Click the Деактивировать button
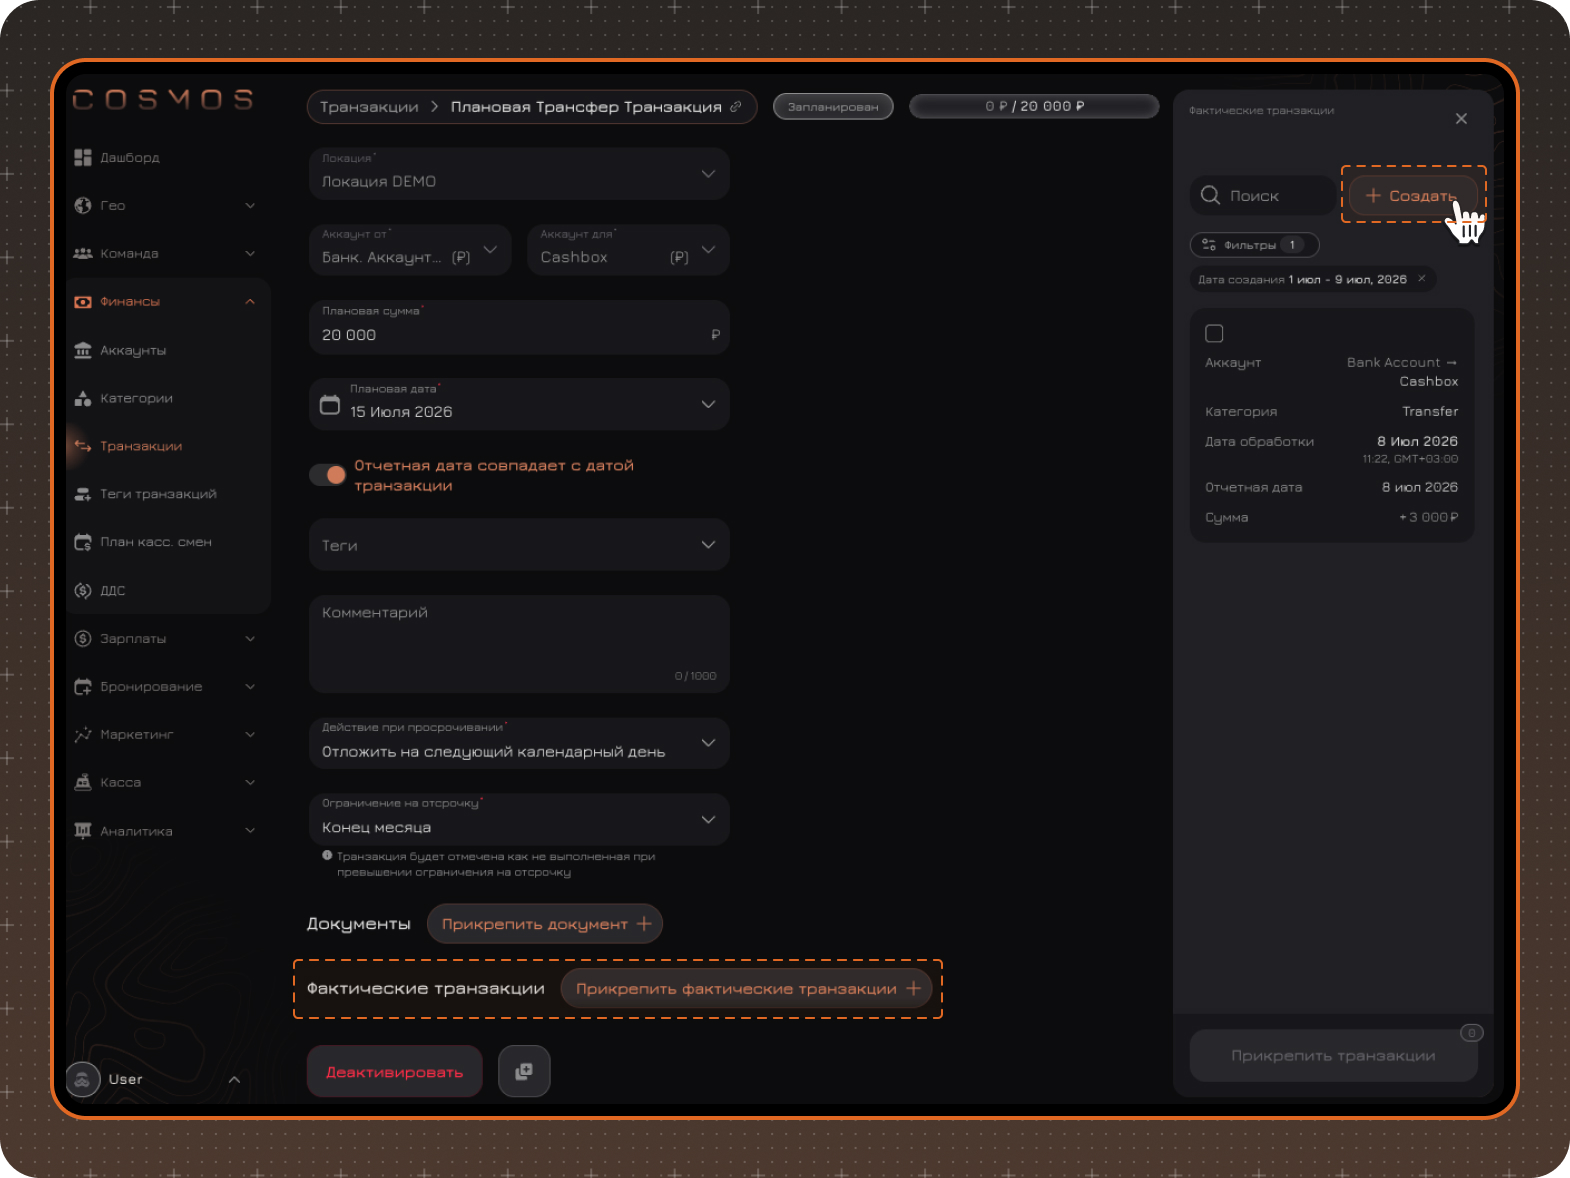Image resolution: width=1570 pixels, height=1178 pixels. 394,1071
